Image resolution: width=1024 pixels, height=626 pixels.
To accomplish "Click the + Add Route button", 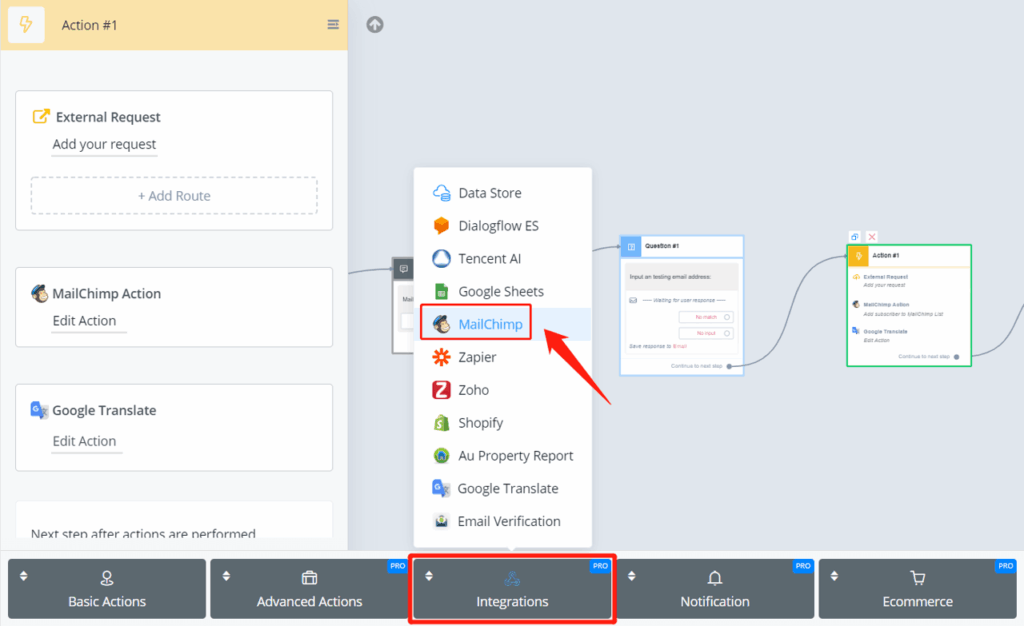I will coord(174,196).
